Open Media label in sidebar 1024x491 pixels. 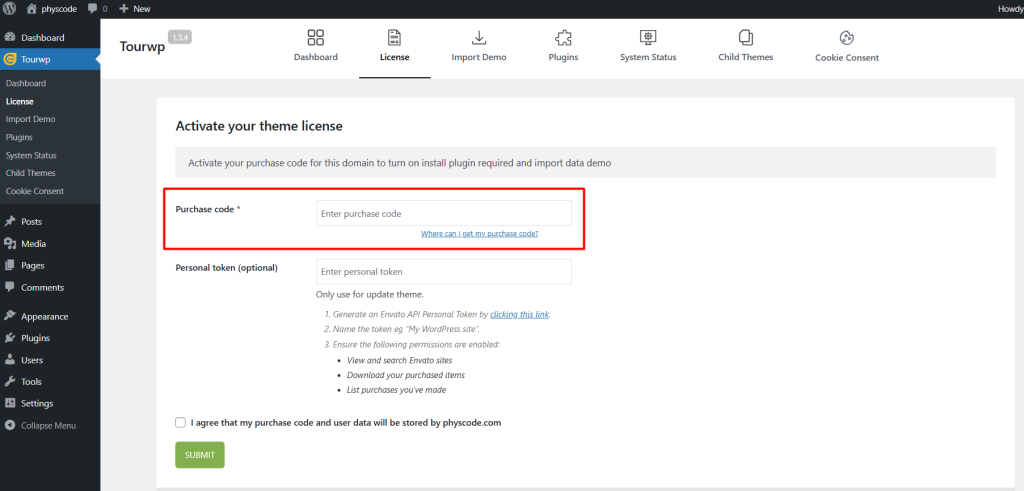pyautogui.click(x=33, y=244)
